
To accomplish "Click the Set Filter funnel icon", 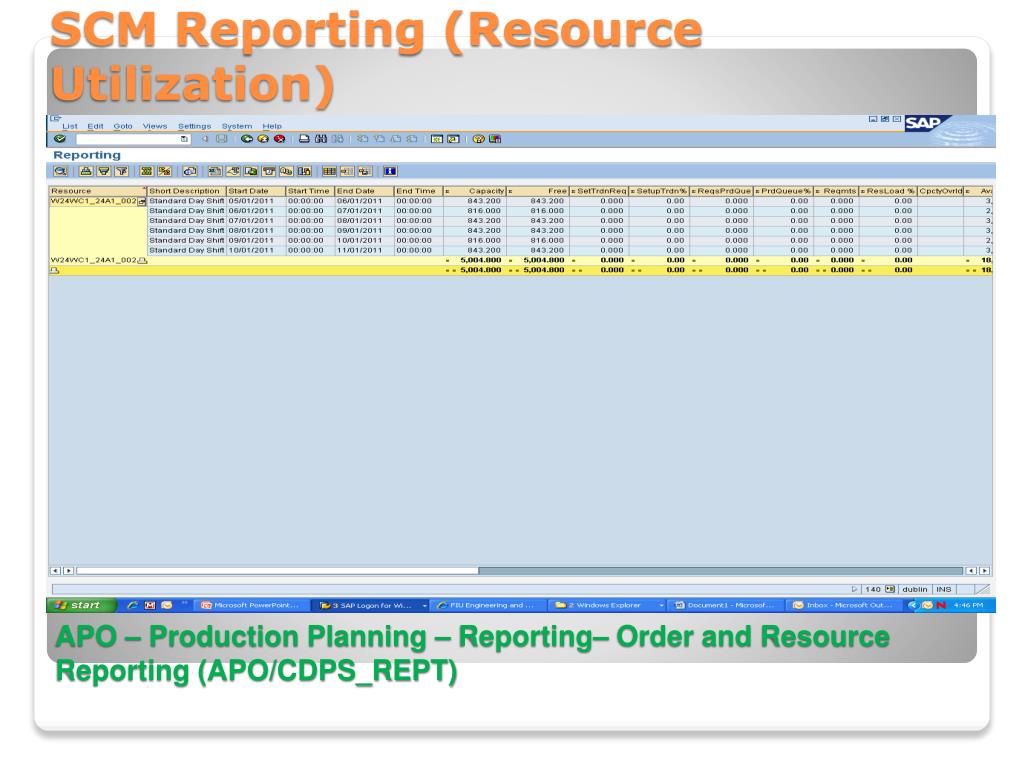I will tap(121, 171).
